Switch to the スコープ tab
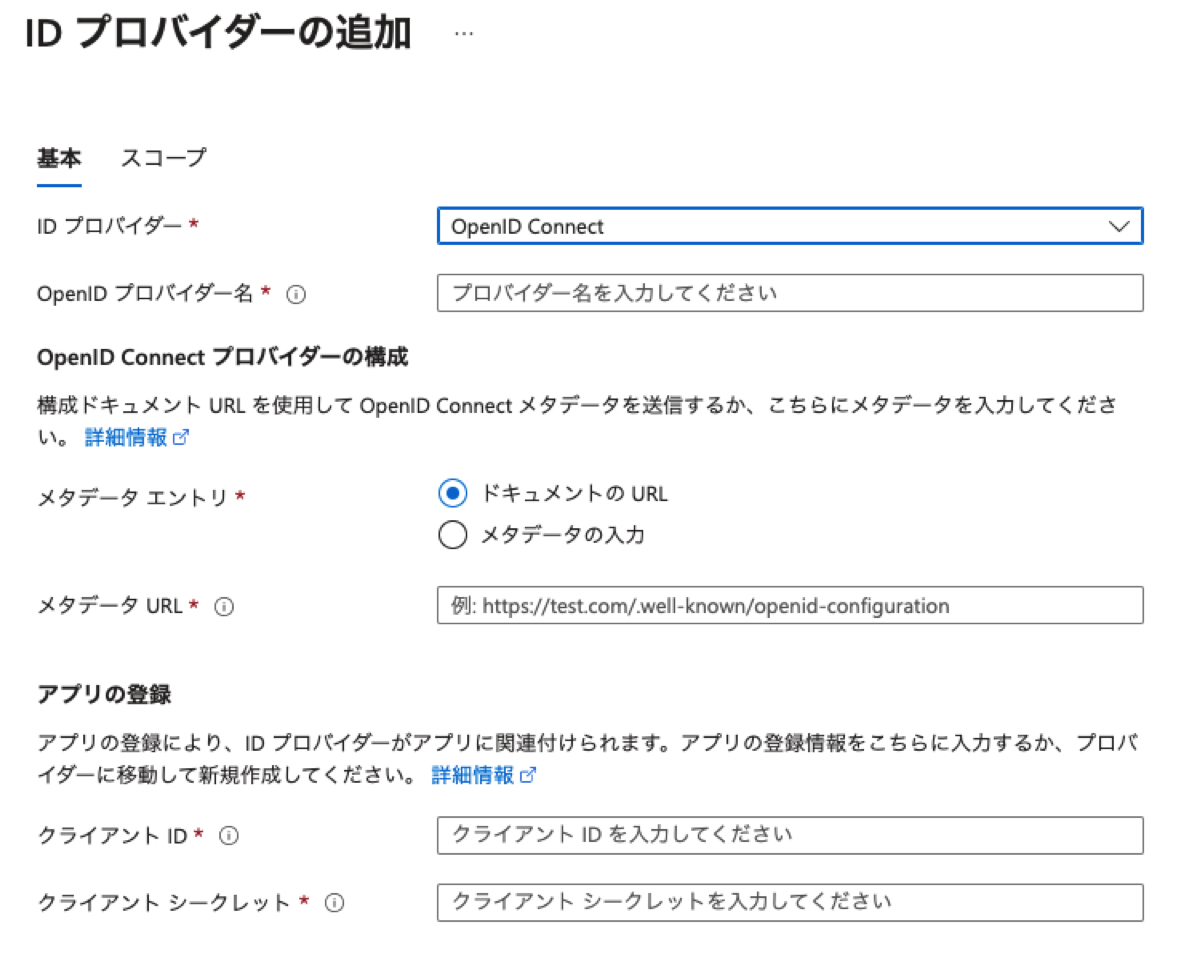This screenshot has width=1200, height=962. [x=163, y=157]
